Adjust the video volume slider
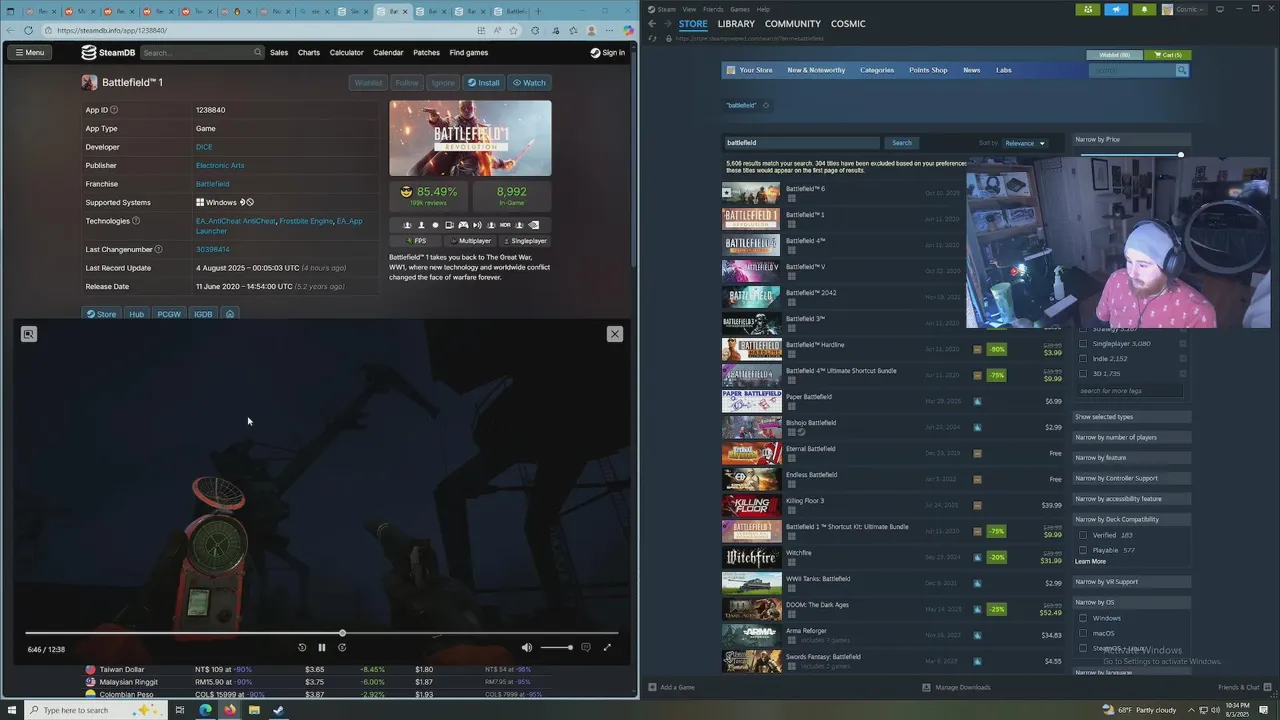Screen dimensions: 1280x720 coord(556,648)
